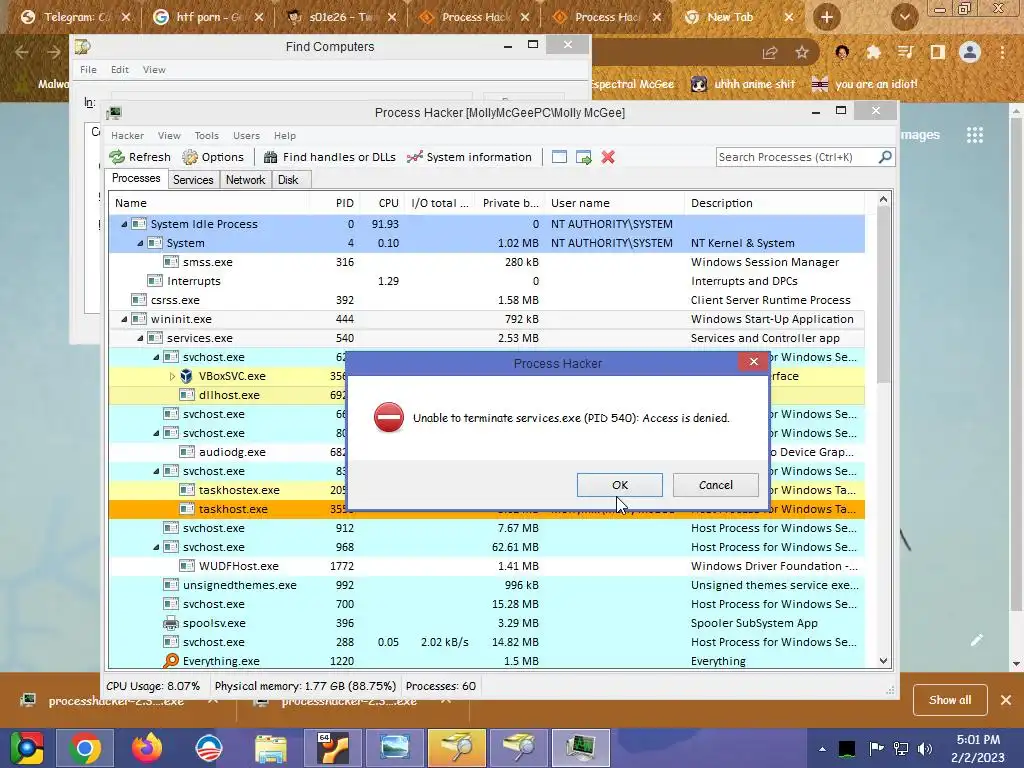Click the taskbar clock showing 5:01 PM
Image resolution: width=1024 pixels, height=768 pixels.
(978, 748)
